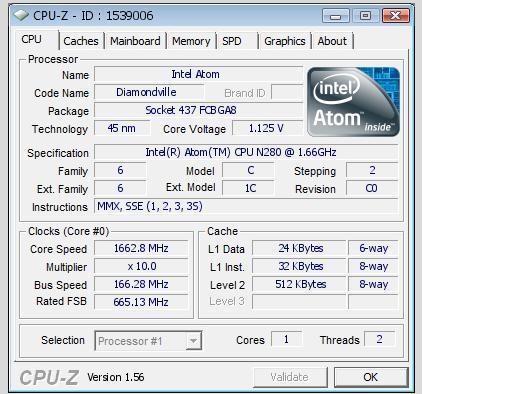This screenshot has height=394, width=512.
Task: Open the Graphics tab
Action: pyautogui.click(x=285, y=41)
